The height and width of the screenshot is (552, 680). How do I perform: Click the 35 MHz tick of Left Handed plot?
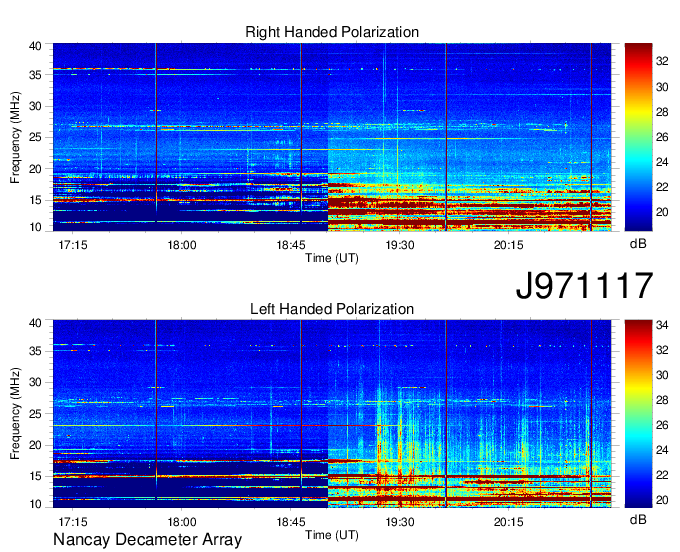[x=35, y=351]
